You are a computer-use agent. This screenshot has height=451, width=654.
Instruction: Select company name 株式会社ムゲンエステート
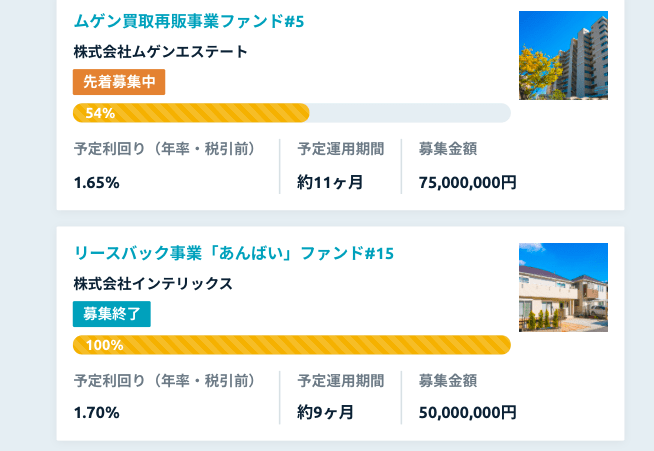pyautogui.click(x=161, y=52)
